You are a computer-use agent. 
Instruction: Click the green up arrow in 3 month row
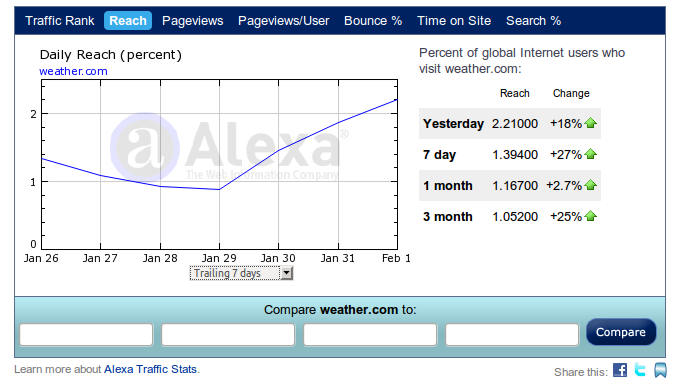coord(591,216)
